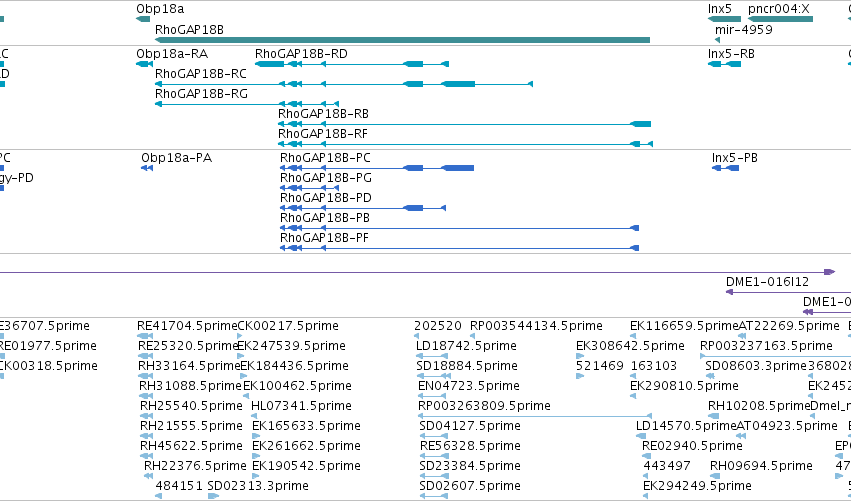Select the RhoGAP18B-RB transcript line

(465, 124)
